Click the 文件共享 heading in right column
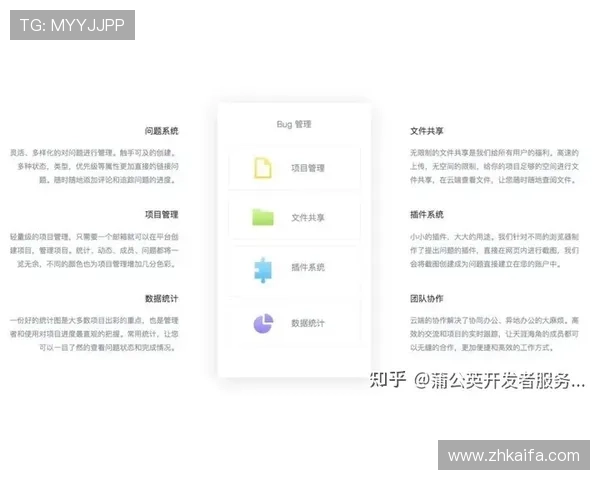 (x=427, y=131)
